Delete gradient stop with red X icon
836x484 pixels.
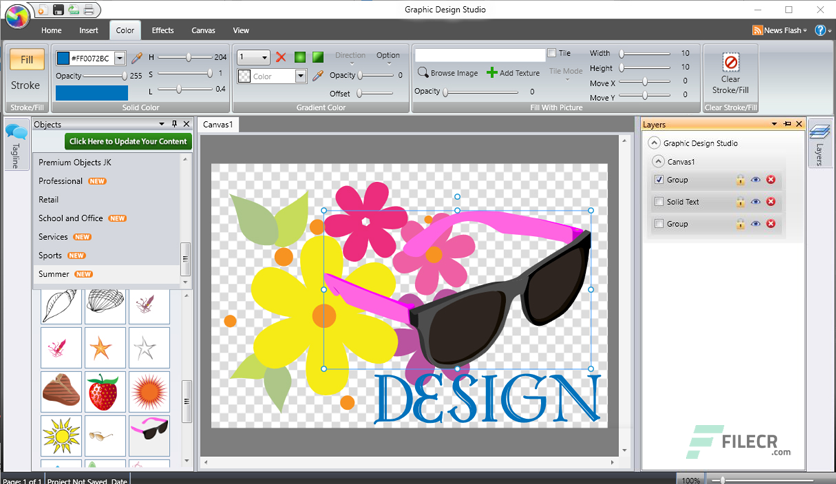tap(281, 57)
